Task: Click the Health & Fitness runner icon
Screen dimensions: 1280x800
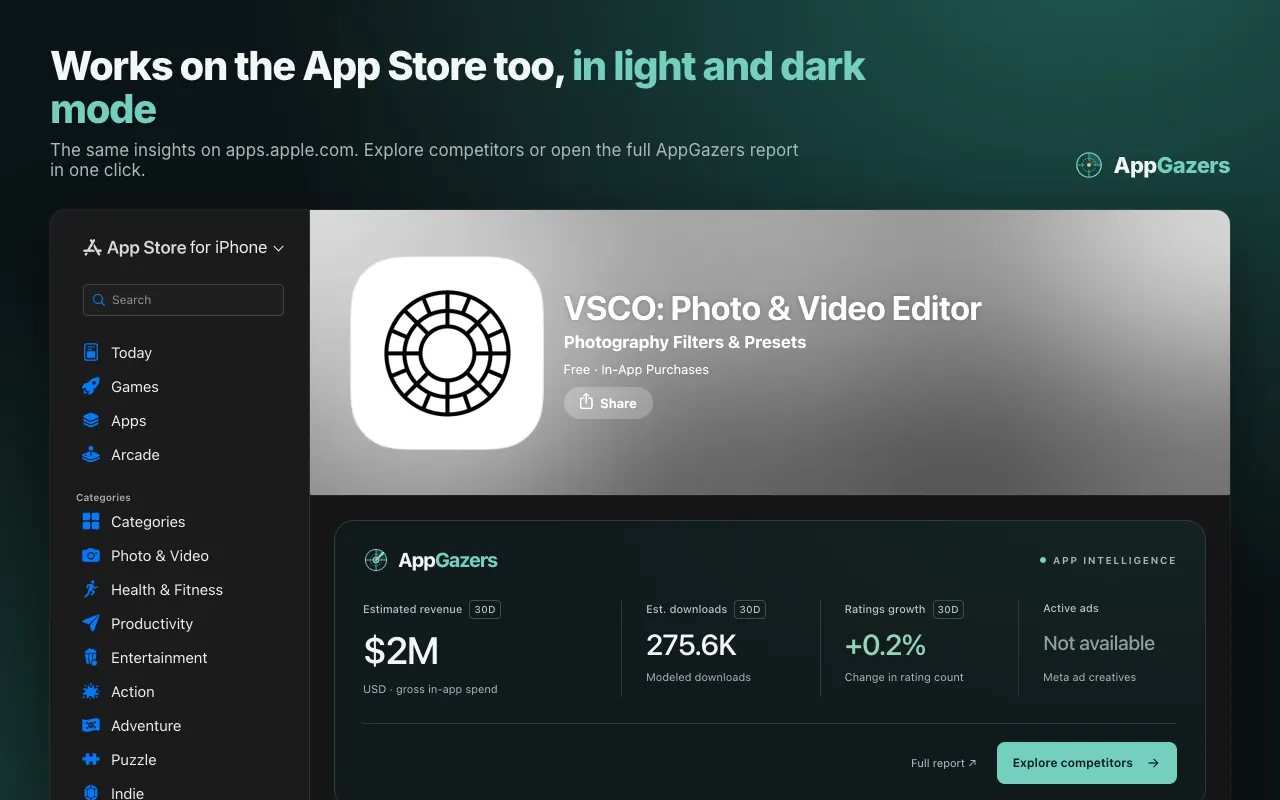Action: tap(91, 589)
